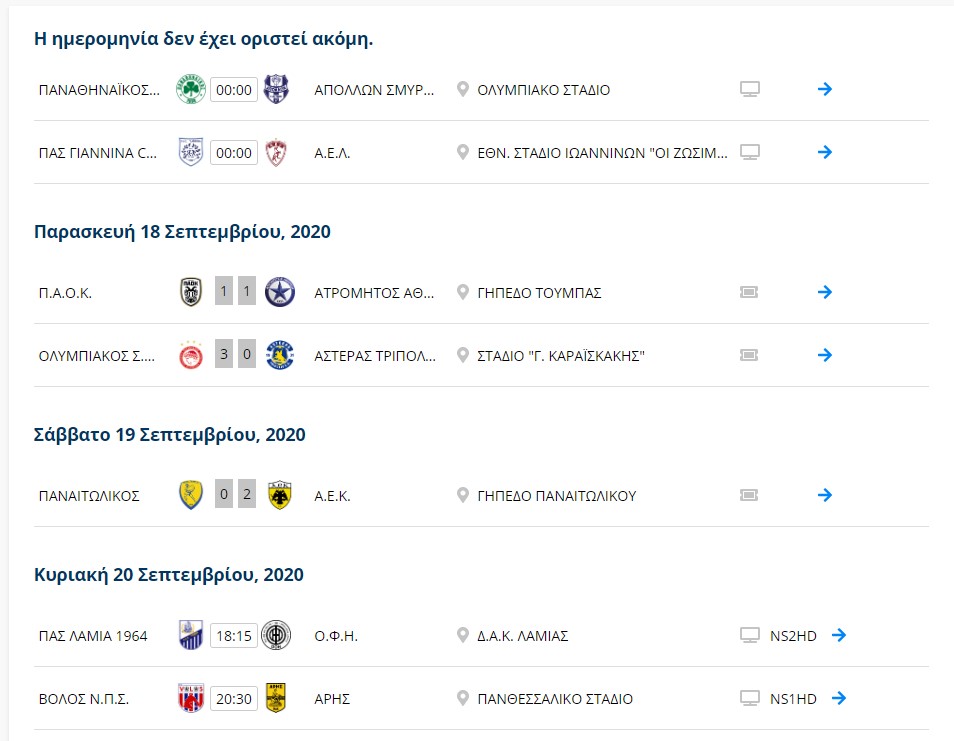Open the ΠΑΣ ΛΑΜΙΑ 1964 team link
Image resolution: width=954 pixels, height=741 pixels.
[x=93, y=636]
